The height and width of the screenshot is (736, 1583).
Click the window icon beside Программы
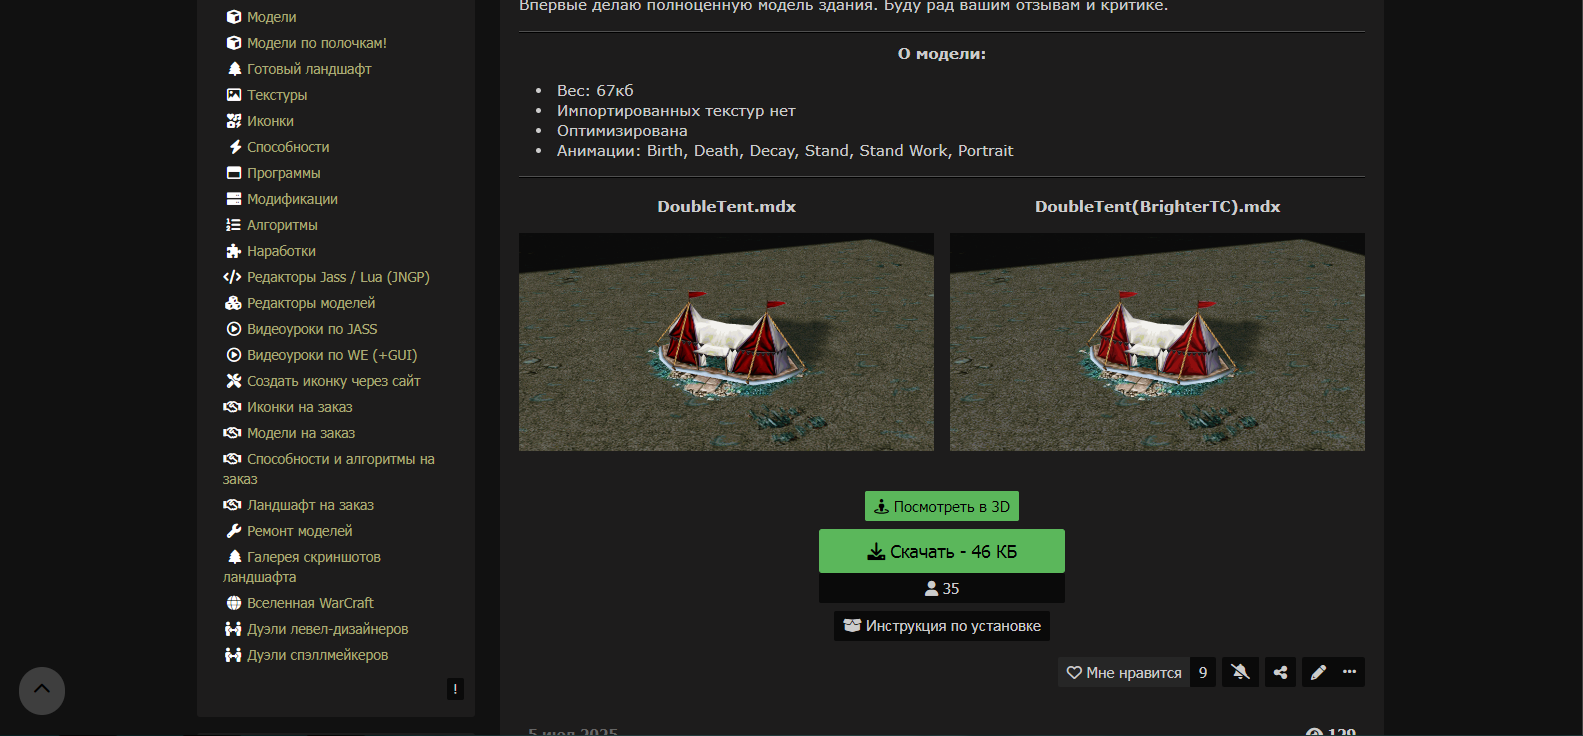pyautogui.click(x=234, y=173)
